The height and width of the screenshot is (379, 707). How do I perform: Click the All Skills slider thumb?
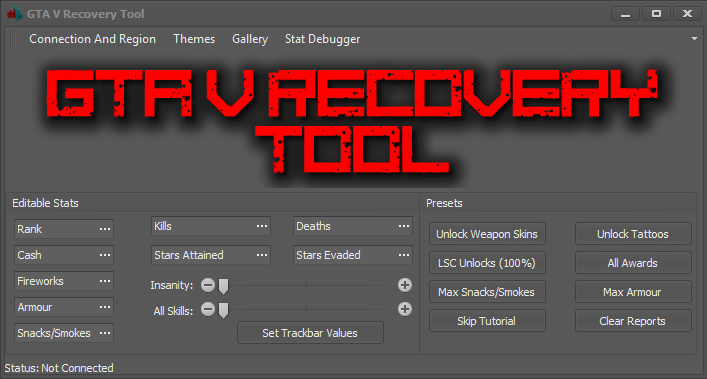tap(223, 310)
